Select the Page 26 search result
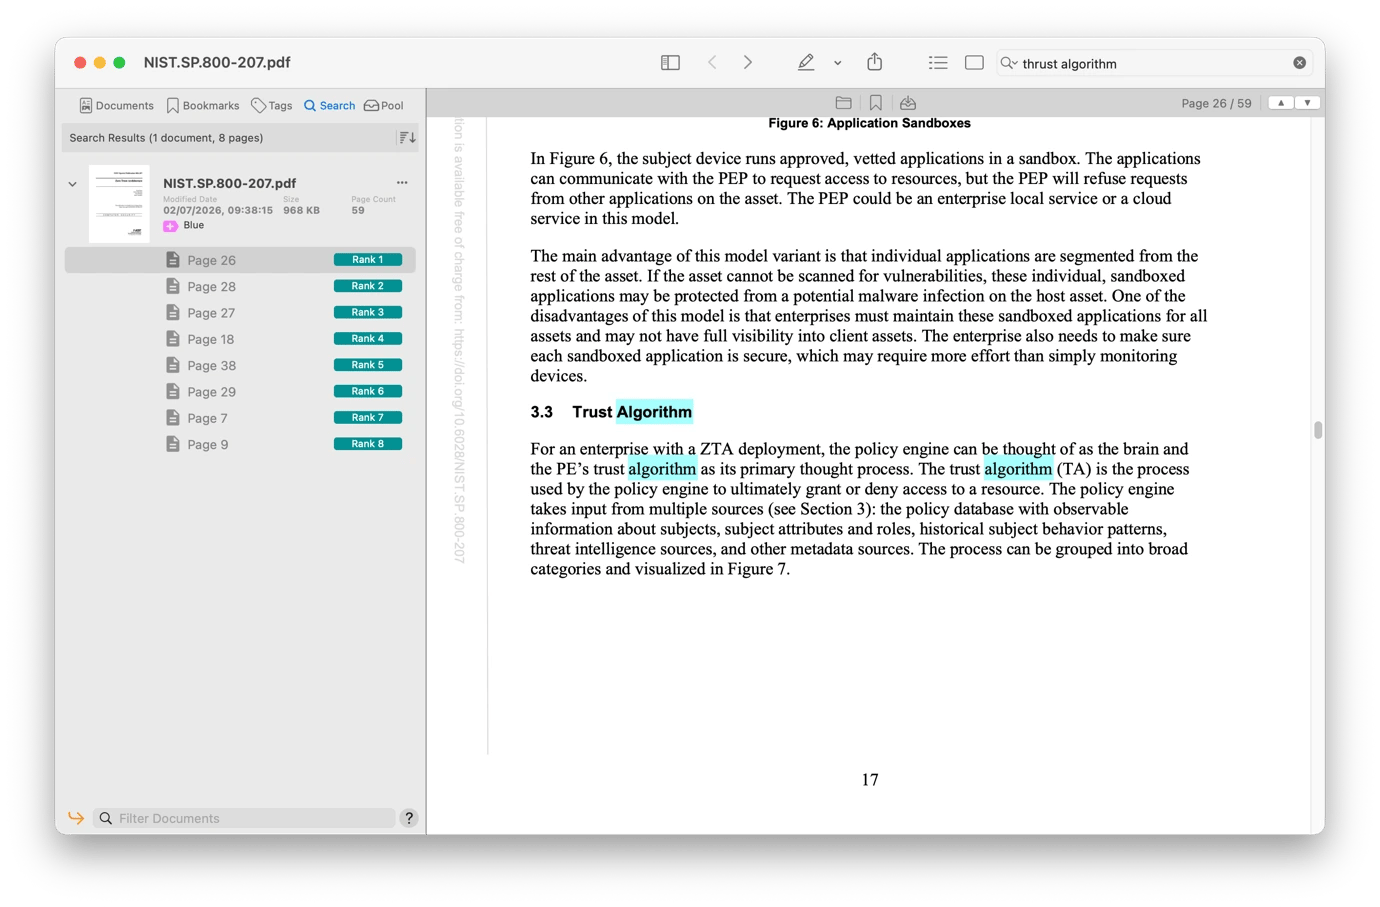 [x=240, y=260]
